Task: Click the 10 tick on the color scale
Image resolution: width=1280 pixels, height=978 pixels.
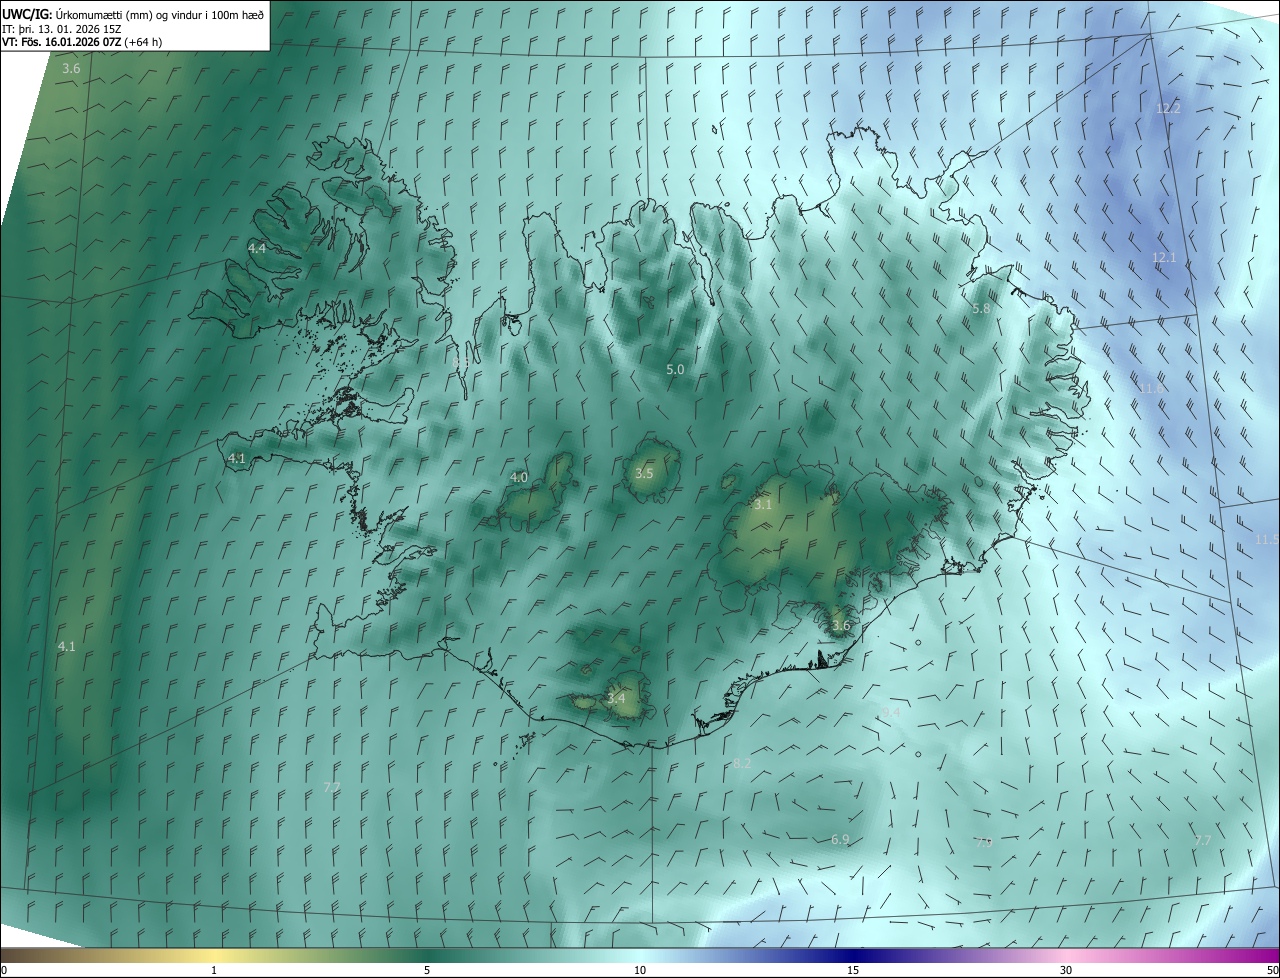Action: click(x=640, y=970)
